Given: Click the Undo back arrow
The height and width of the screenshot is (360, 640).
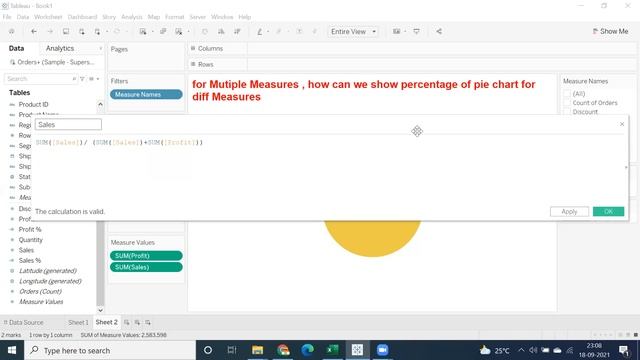Looking at the screenshot, I should (34, 31).
